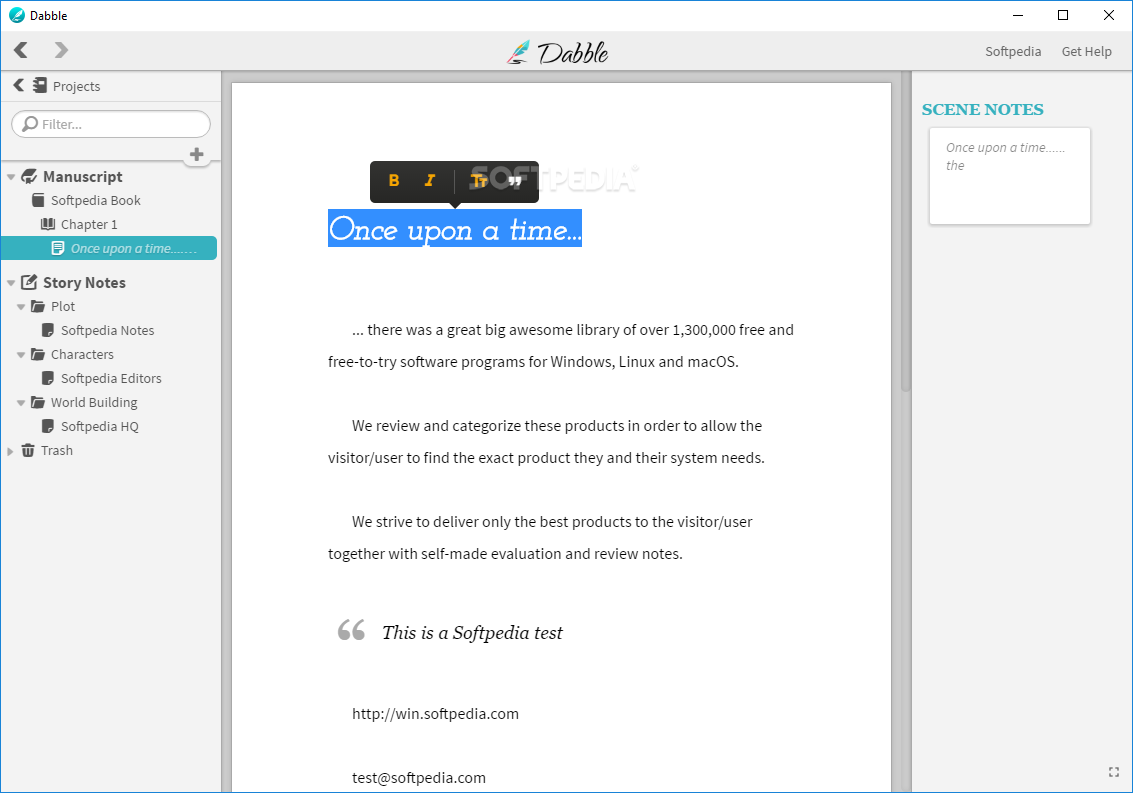The image size is (1133, 793).
Task: Select the Characters folder label
Action: (x=82, y=354)
